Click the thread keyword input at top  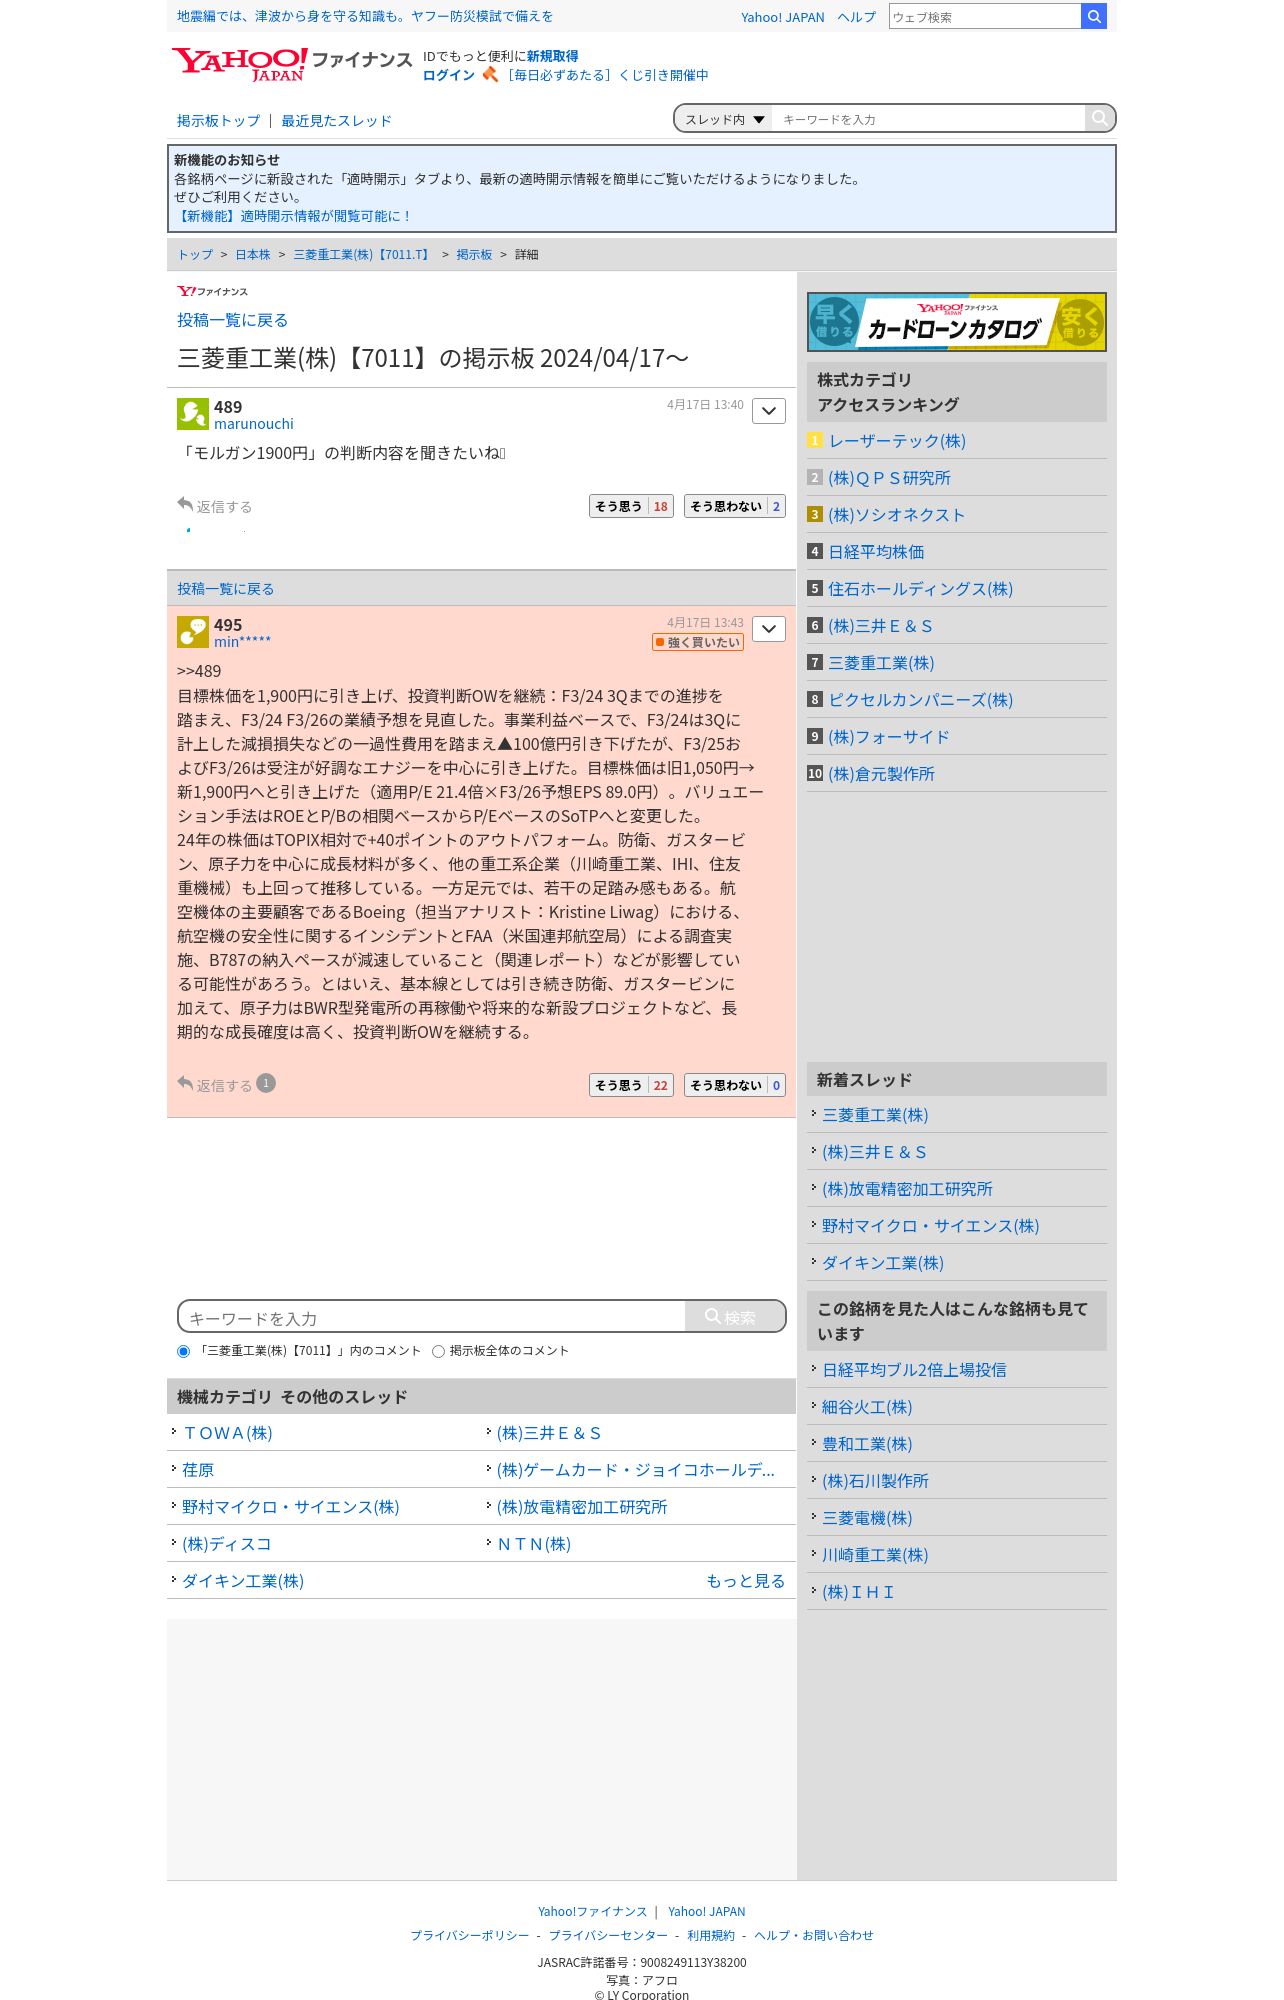tap(929, 119)
